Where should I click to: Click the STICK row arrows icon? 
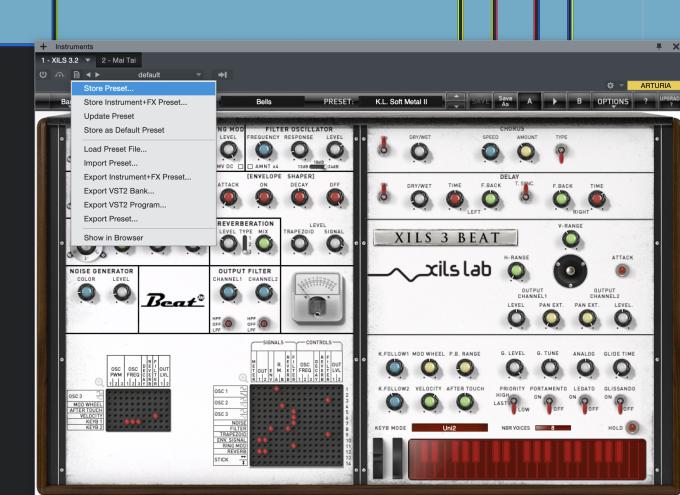coord(243,460)
